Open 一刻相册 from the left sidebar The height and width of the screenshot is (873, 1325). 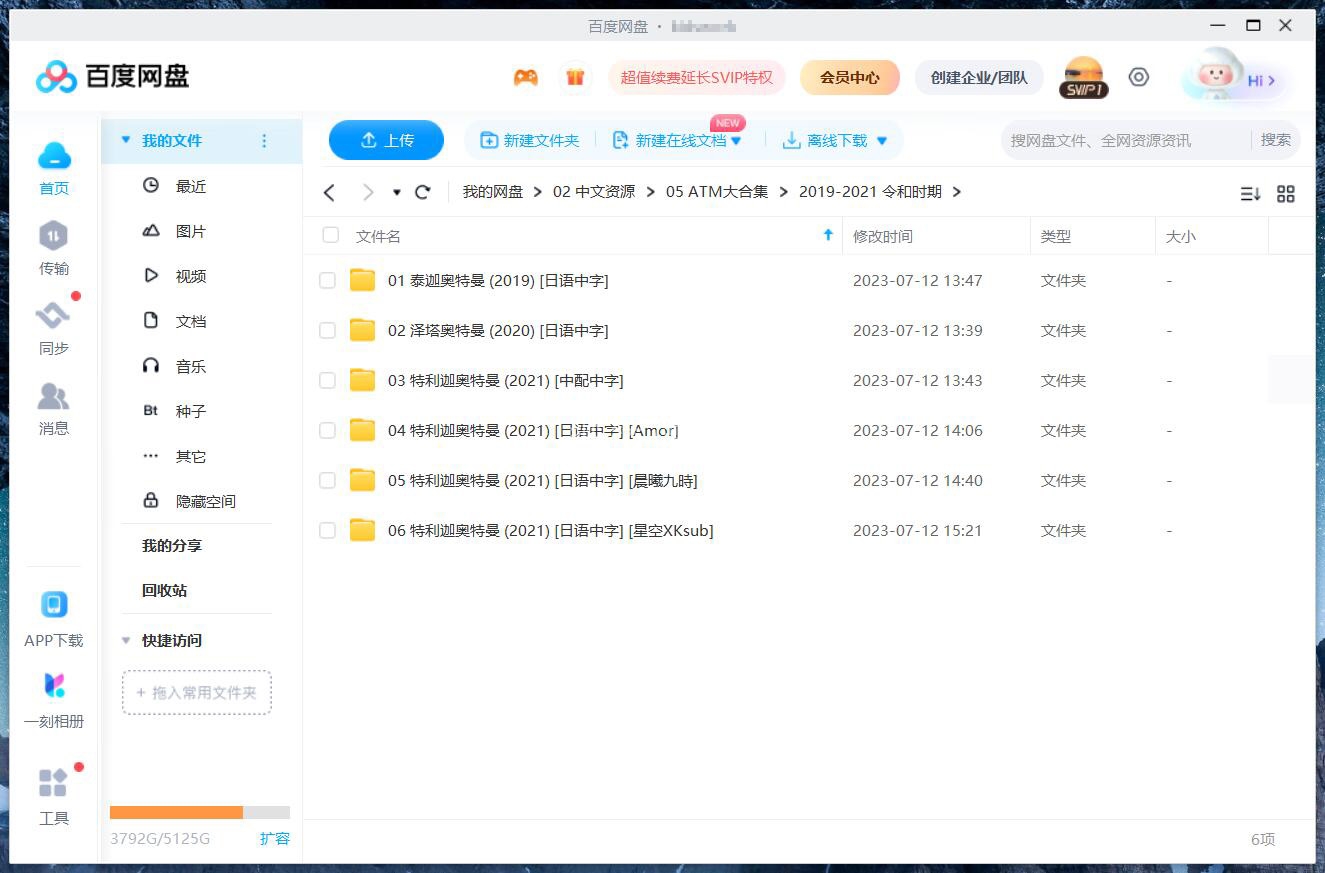[x=53, y=700]
